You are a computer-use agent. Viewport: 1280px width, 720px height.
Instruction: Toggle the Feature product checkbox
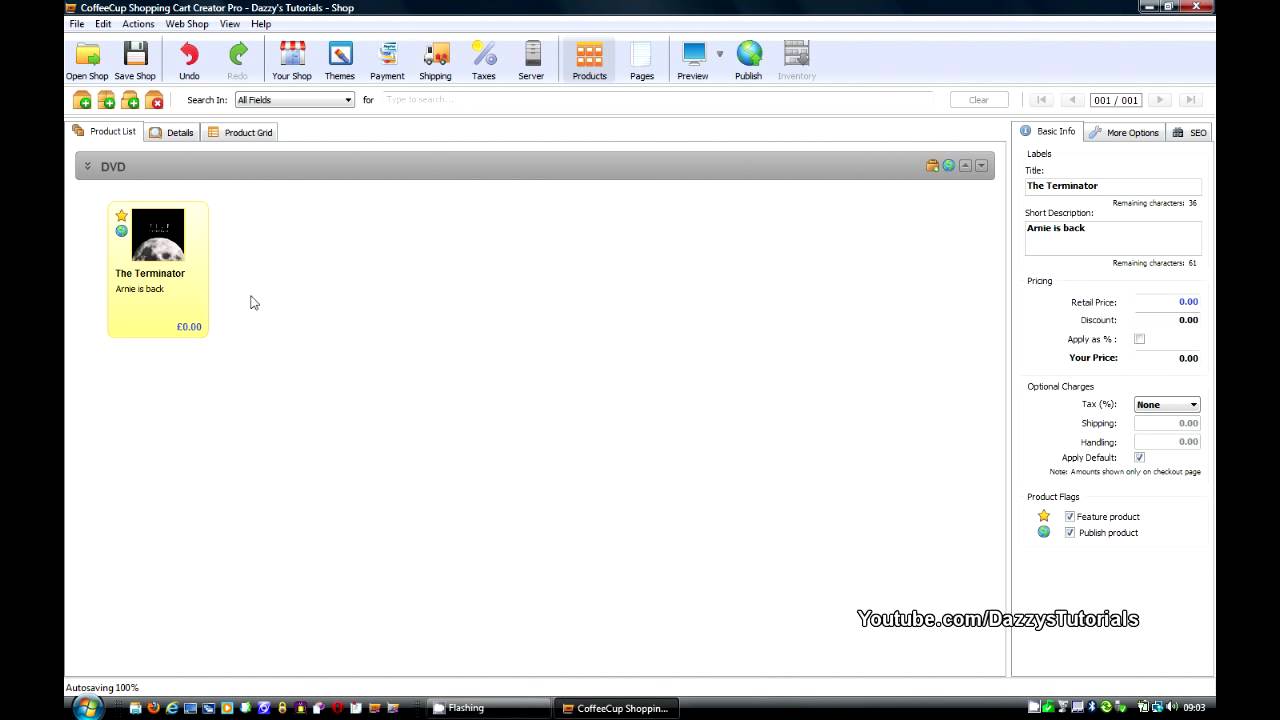[1070, 517]
